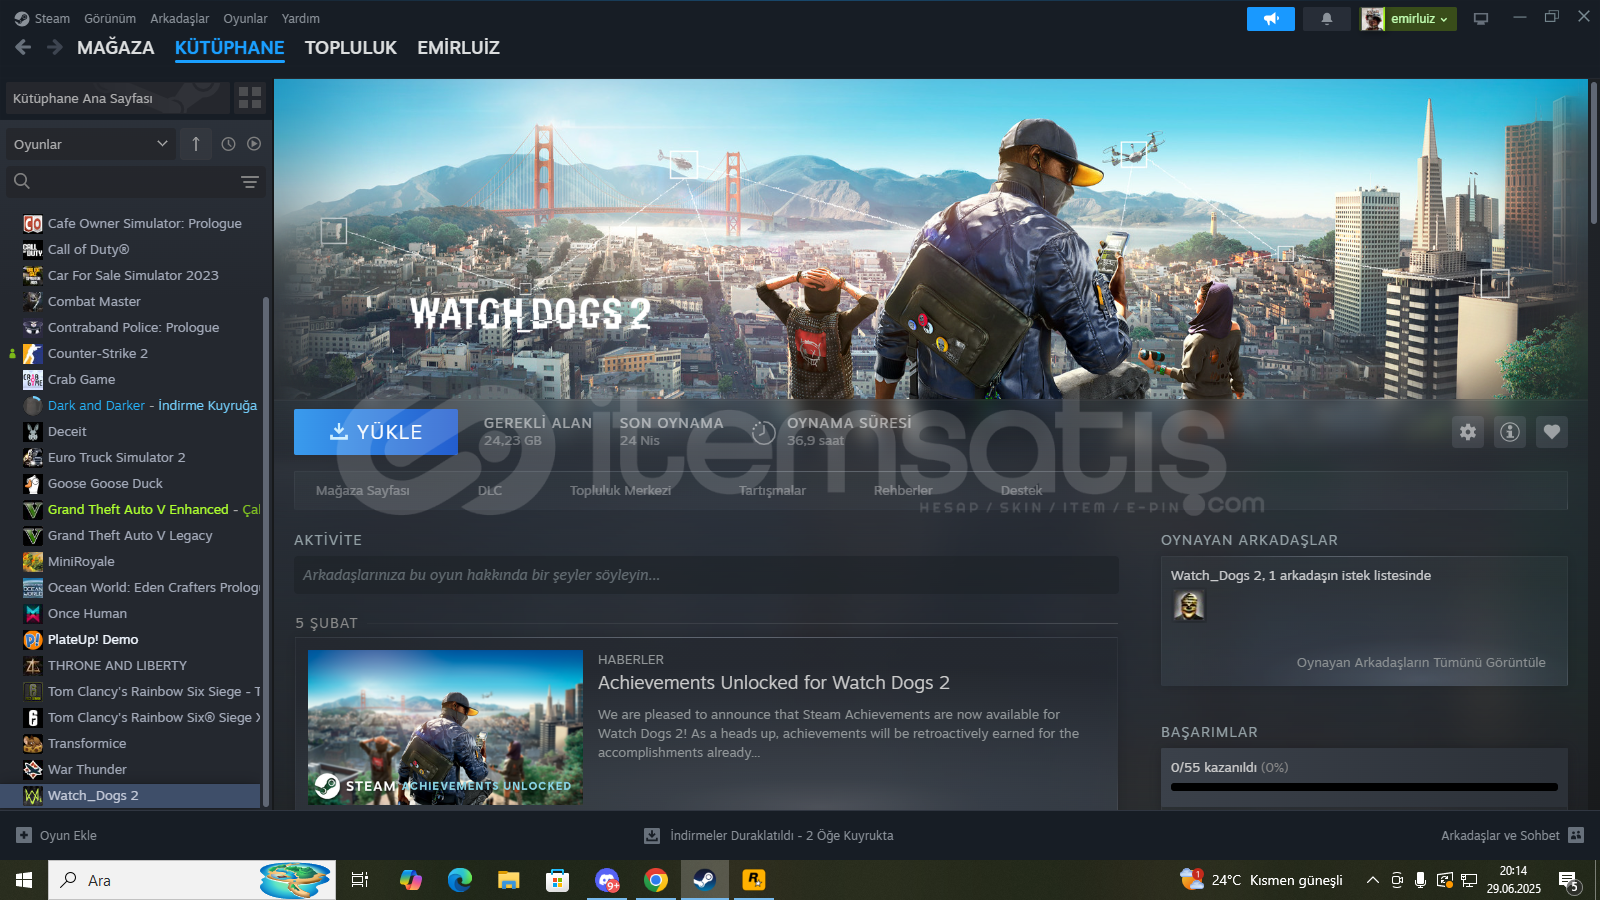Screen dimensions: 1600x900
Task: Click the Goose Goose Duck game icon
Action: [x=33, y=483]
